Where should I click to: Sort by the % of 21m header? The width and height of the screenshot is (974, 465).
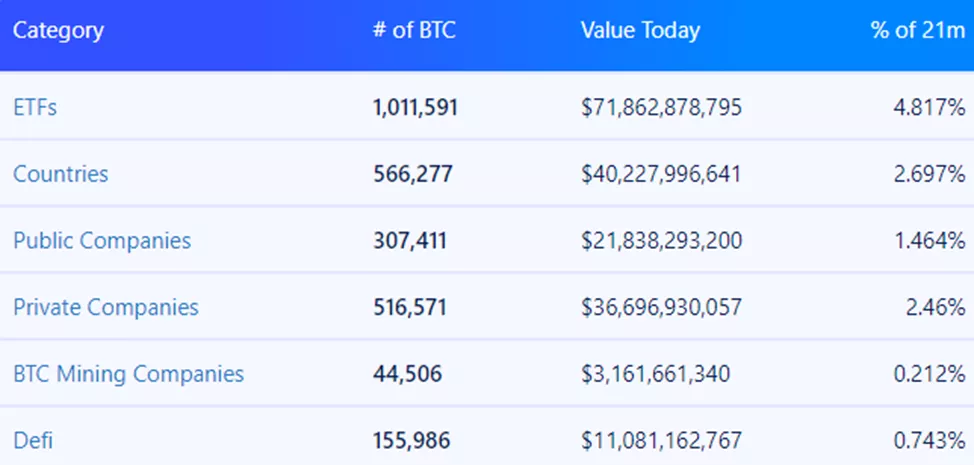pos(917,30)
